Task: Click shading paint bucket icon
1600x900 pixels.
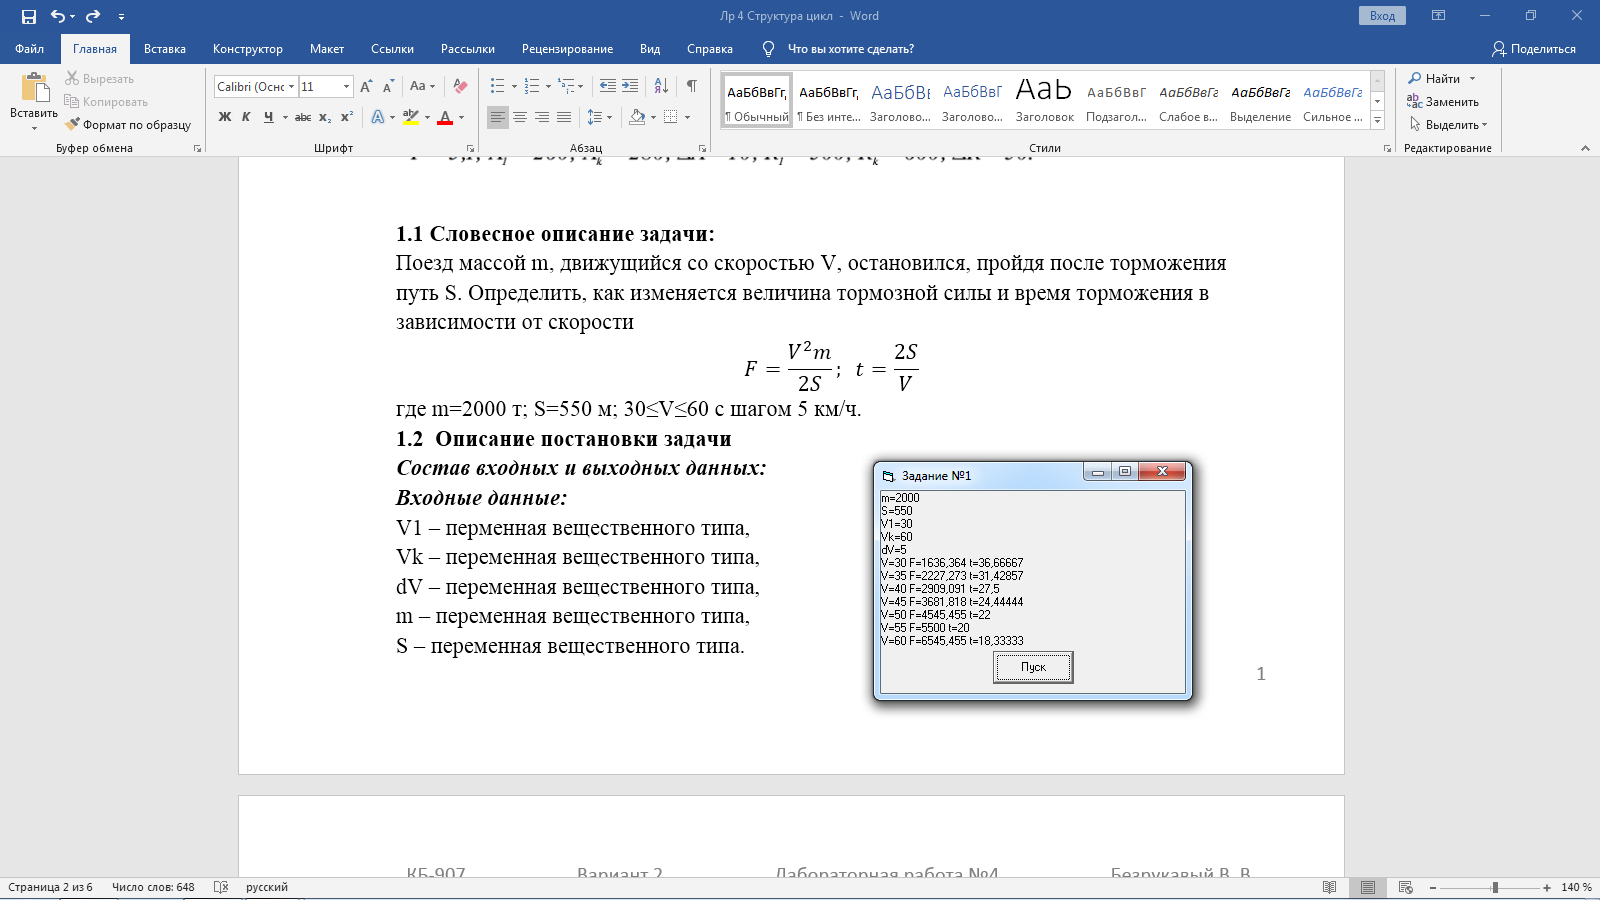Action: click(637, 117)
